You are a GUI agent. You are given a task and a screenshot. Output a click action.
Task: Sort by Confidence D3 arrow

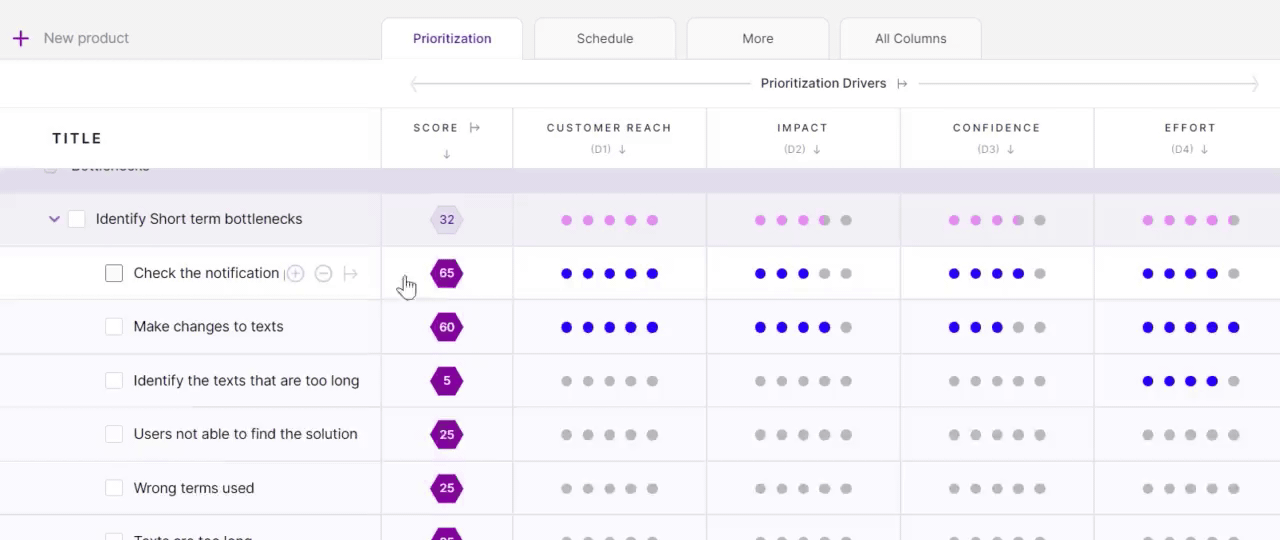pos(1010,150)
